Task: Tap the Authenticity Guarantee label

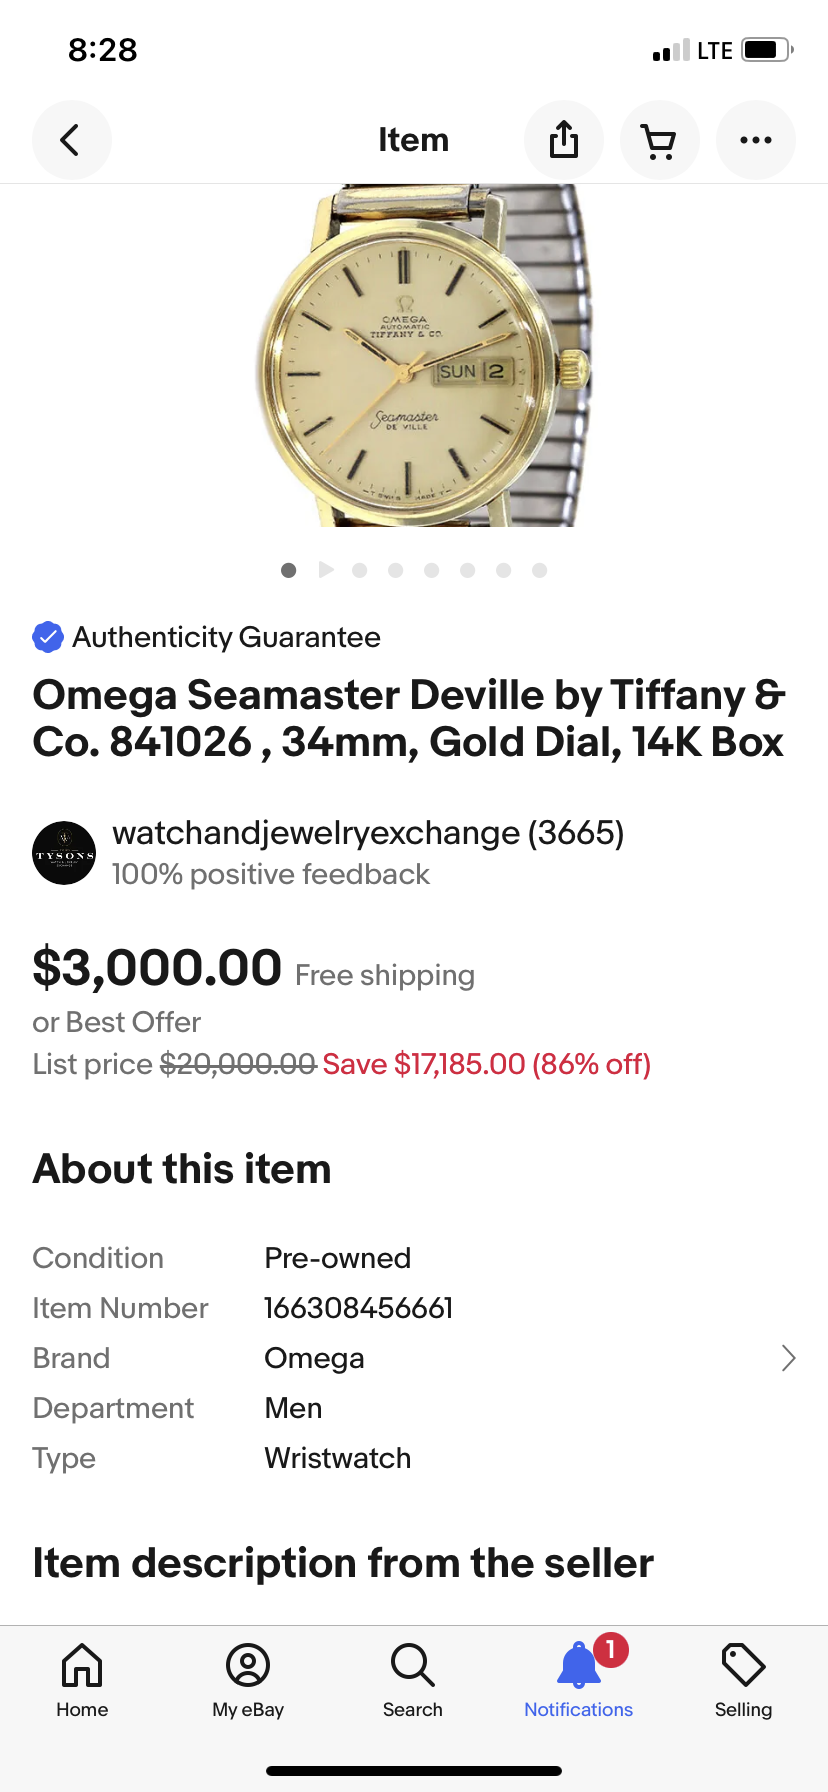Action: tap(226, 637)
